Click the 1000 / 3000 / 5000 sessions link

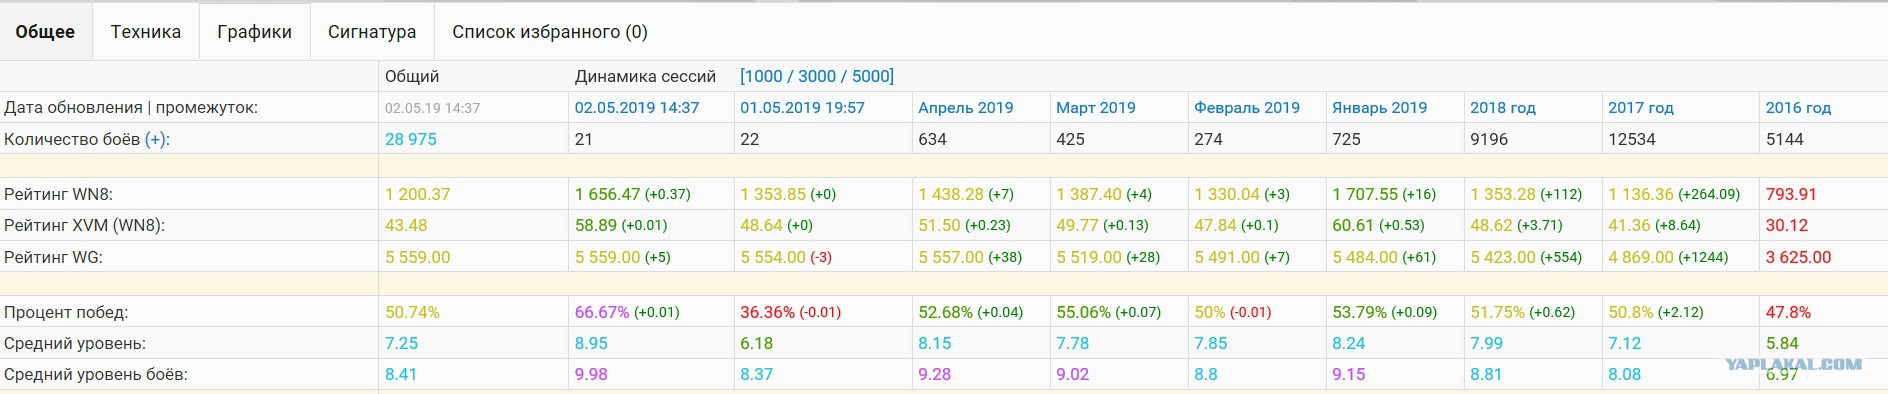(817, 76)
